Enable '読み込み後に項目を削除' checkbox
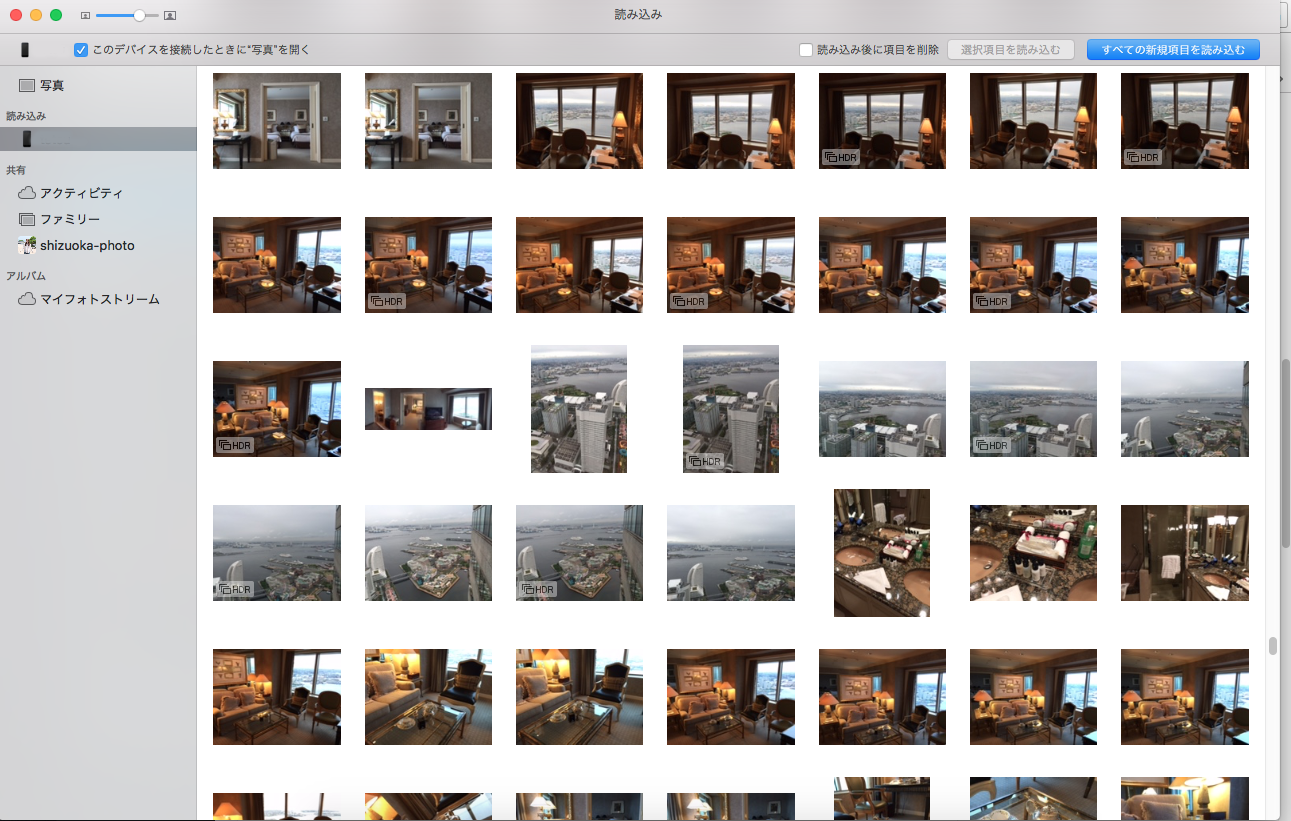The image size is (1291, 821). 806,49
